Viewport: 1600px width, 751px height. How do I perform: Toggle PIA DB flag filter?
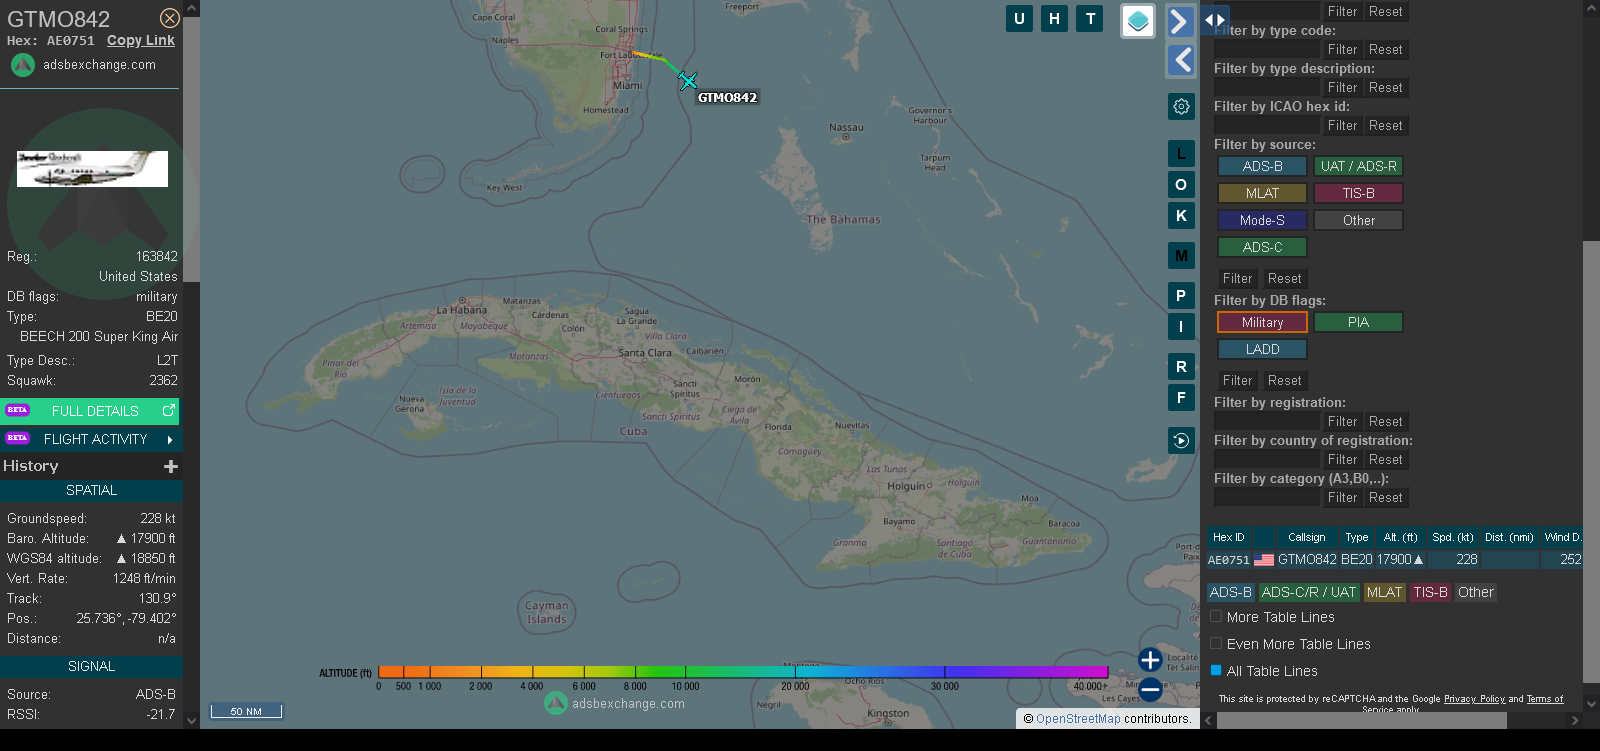point(1358,322)
